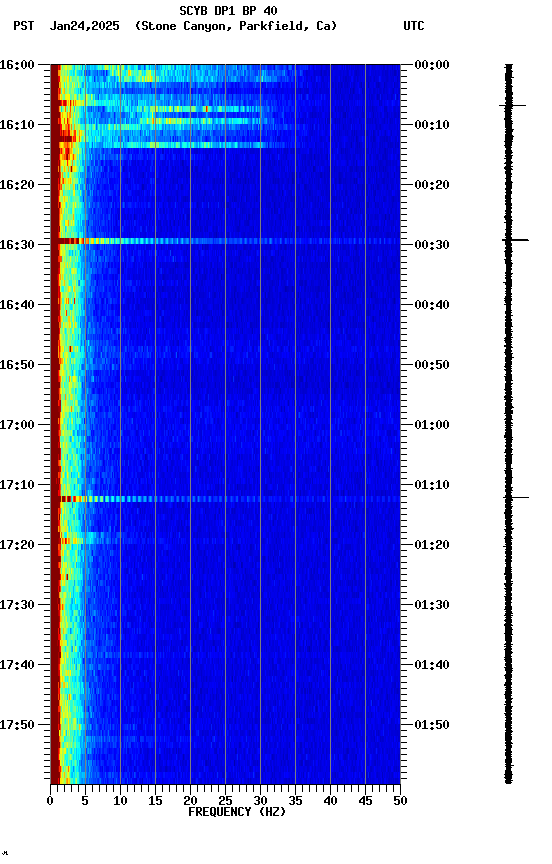Screen dimensions: 552x864
Task: Click the '01:50' UTC time label
Action: click(432, 725)
